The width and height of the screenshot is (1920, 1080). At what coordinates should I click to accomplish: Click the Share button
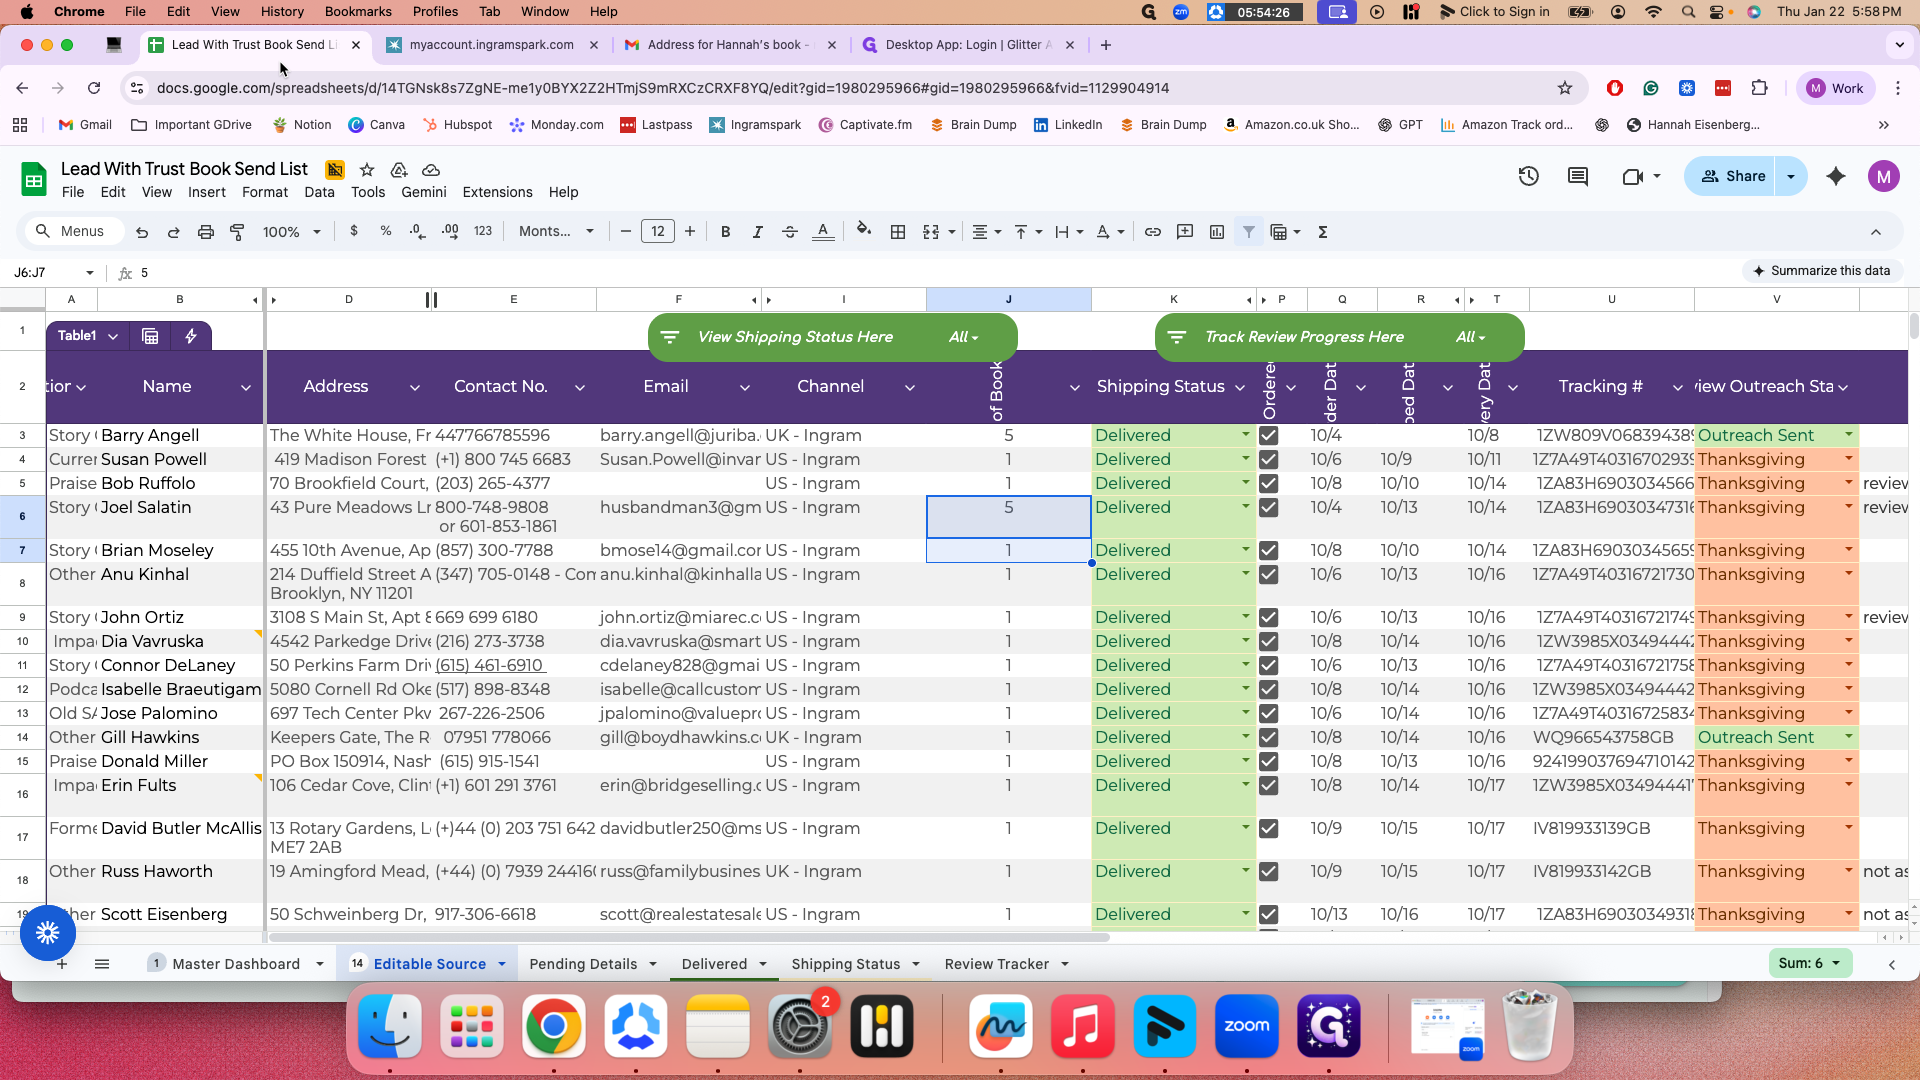(1733, 176)
